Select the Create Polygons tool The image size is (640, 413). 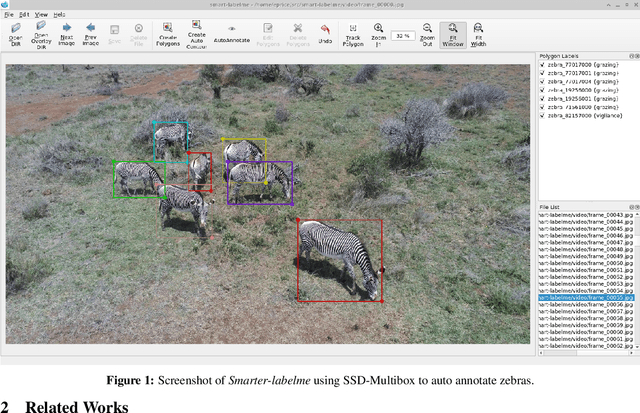point(168,35)
